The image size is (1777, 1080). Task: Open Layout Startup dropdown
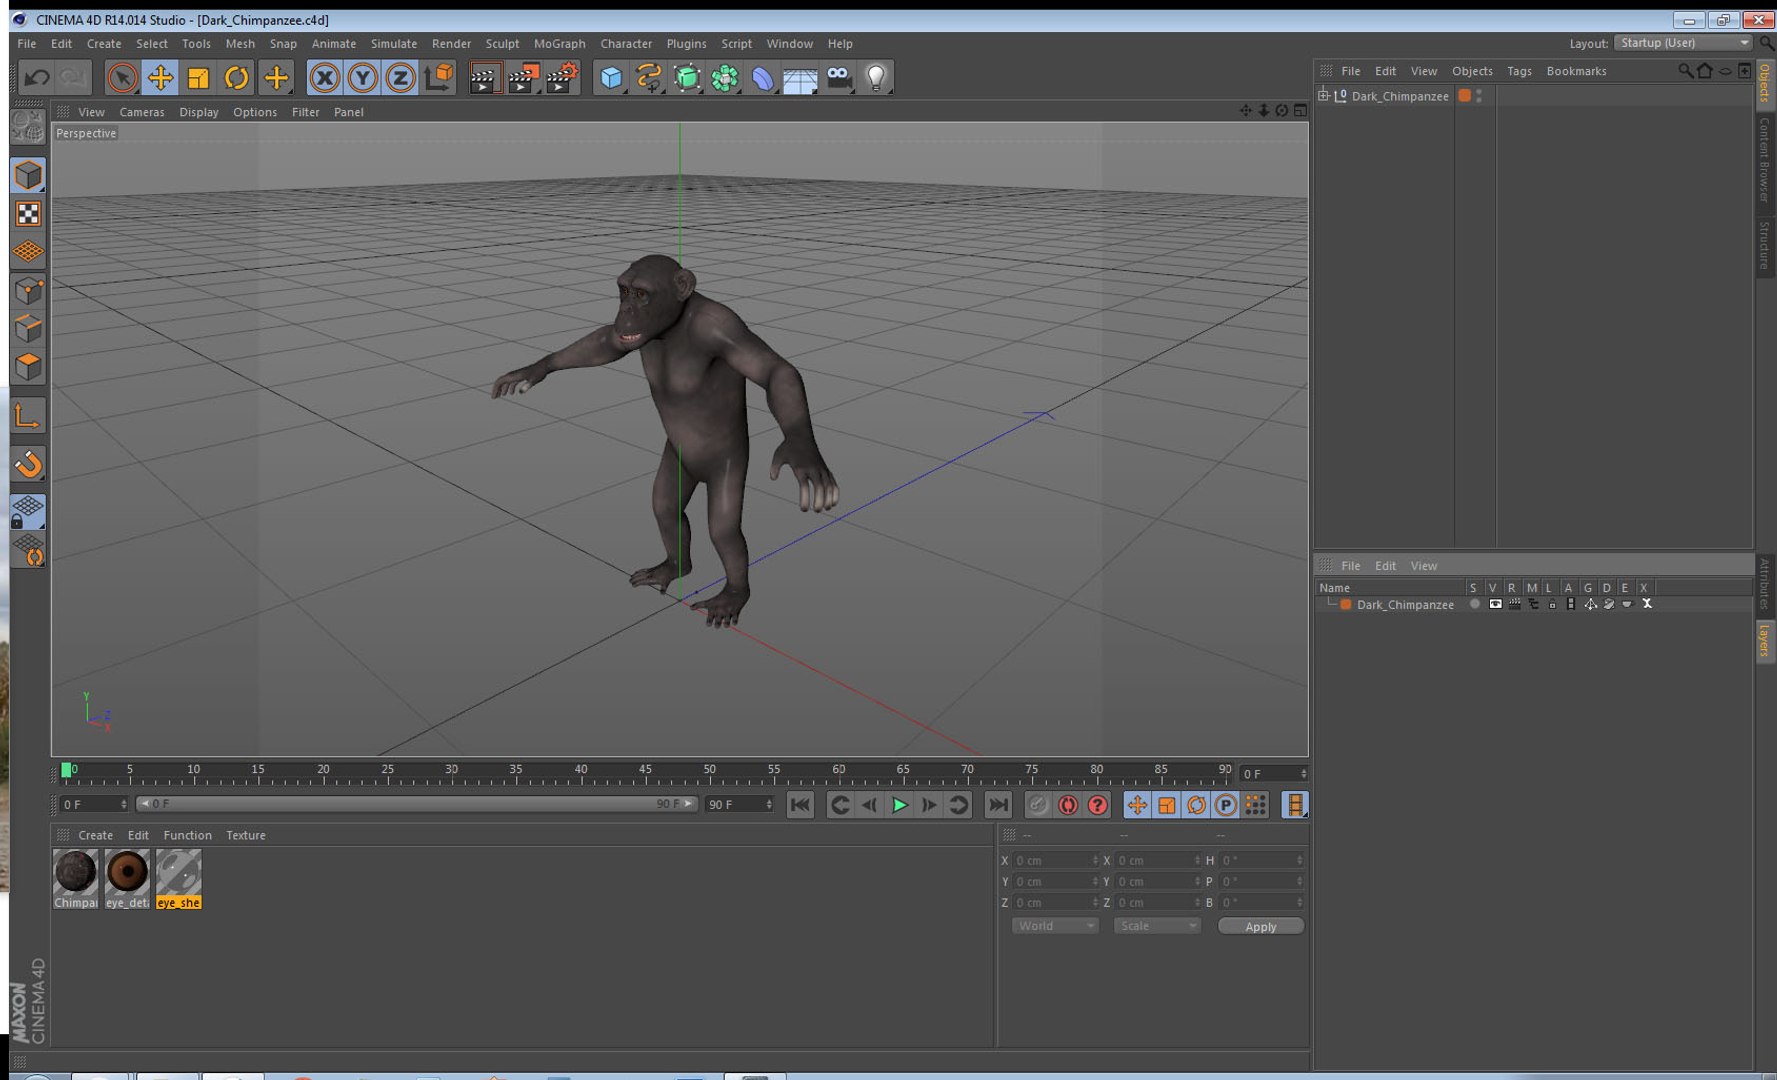click(1685, 43)
